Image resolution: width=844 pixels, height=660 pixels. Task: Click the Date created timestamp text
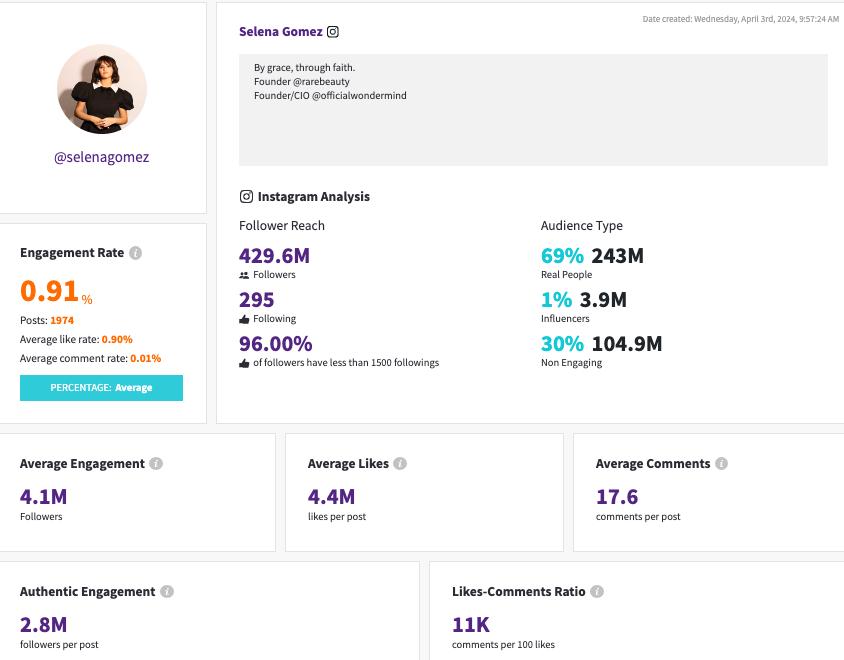point(741,19)
